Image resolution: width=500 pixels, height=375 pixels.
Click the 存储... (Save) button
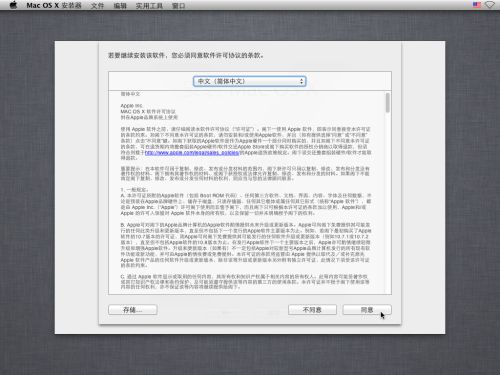tap(133, 310)
